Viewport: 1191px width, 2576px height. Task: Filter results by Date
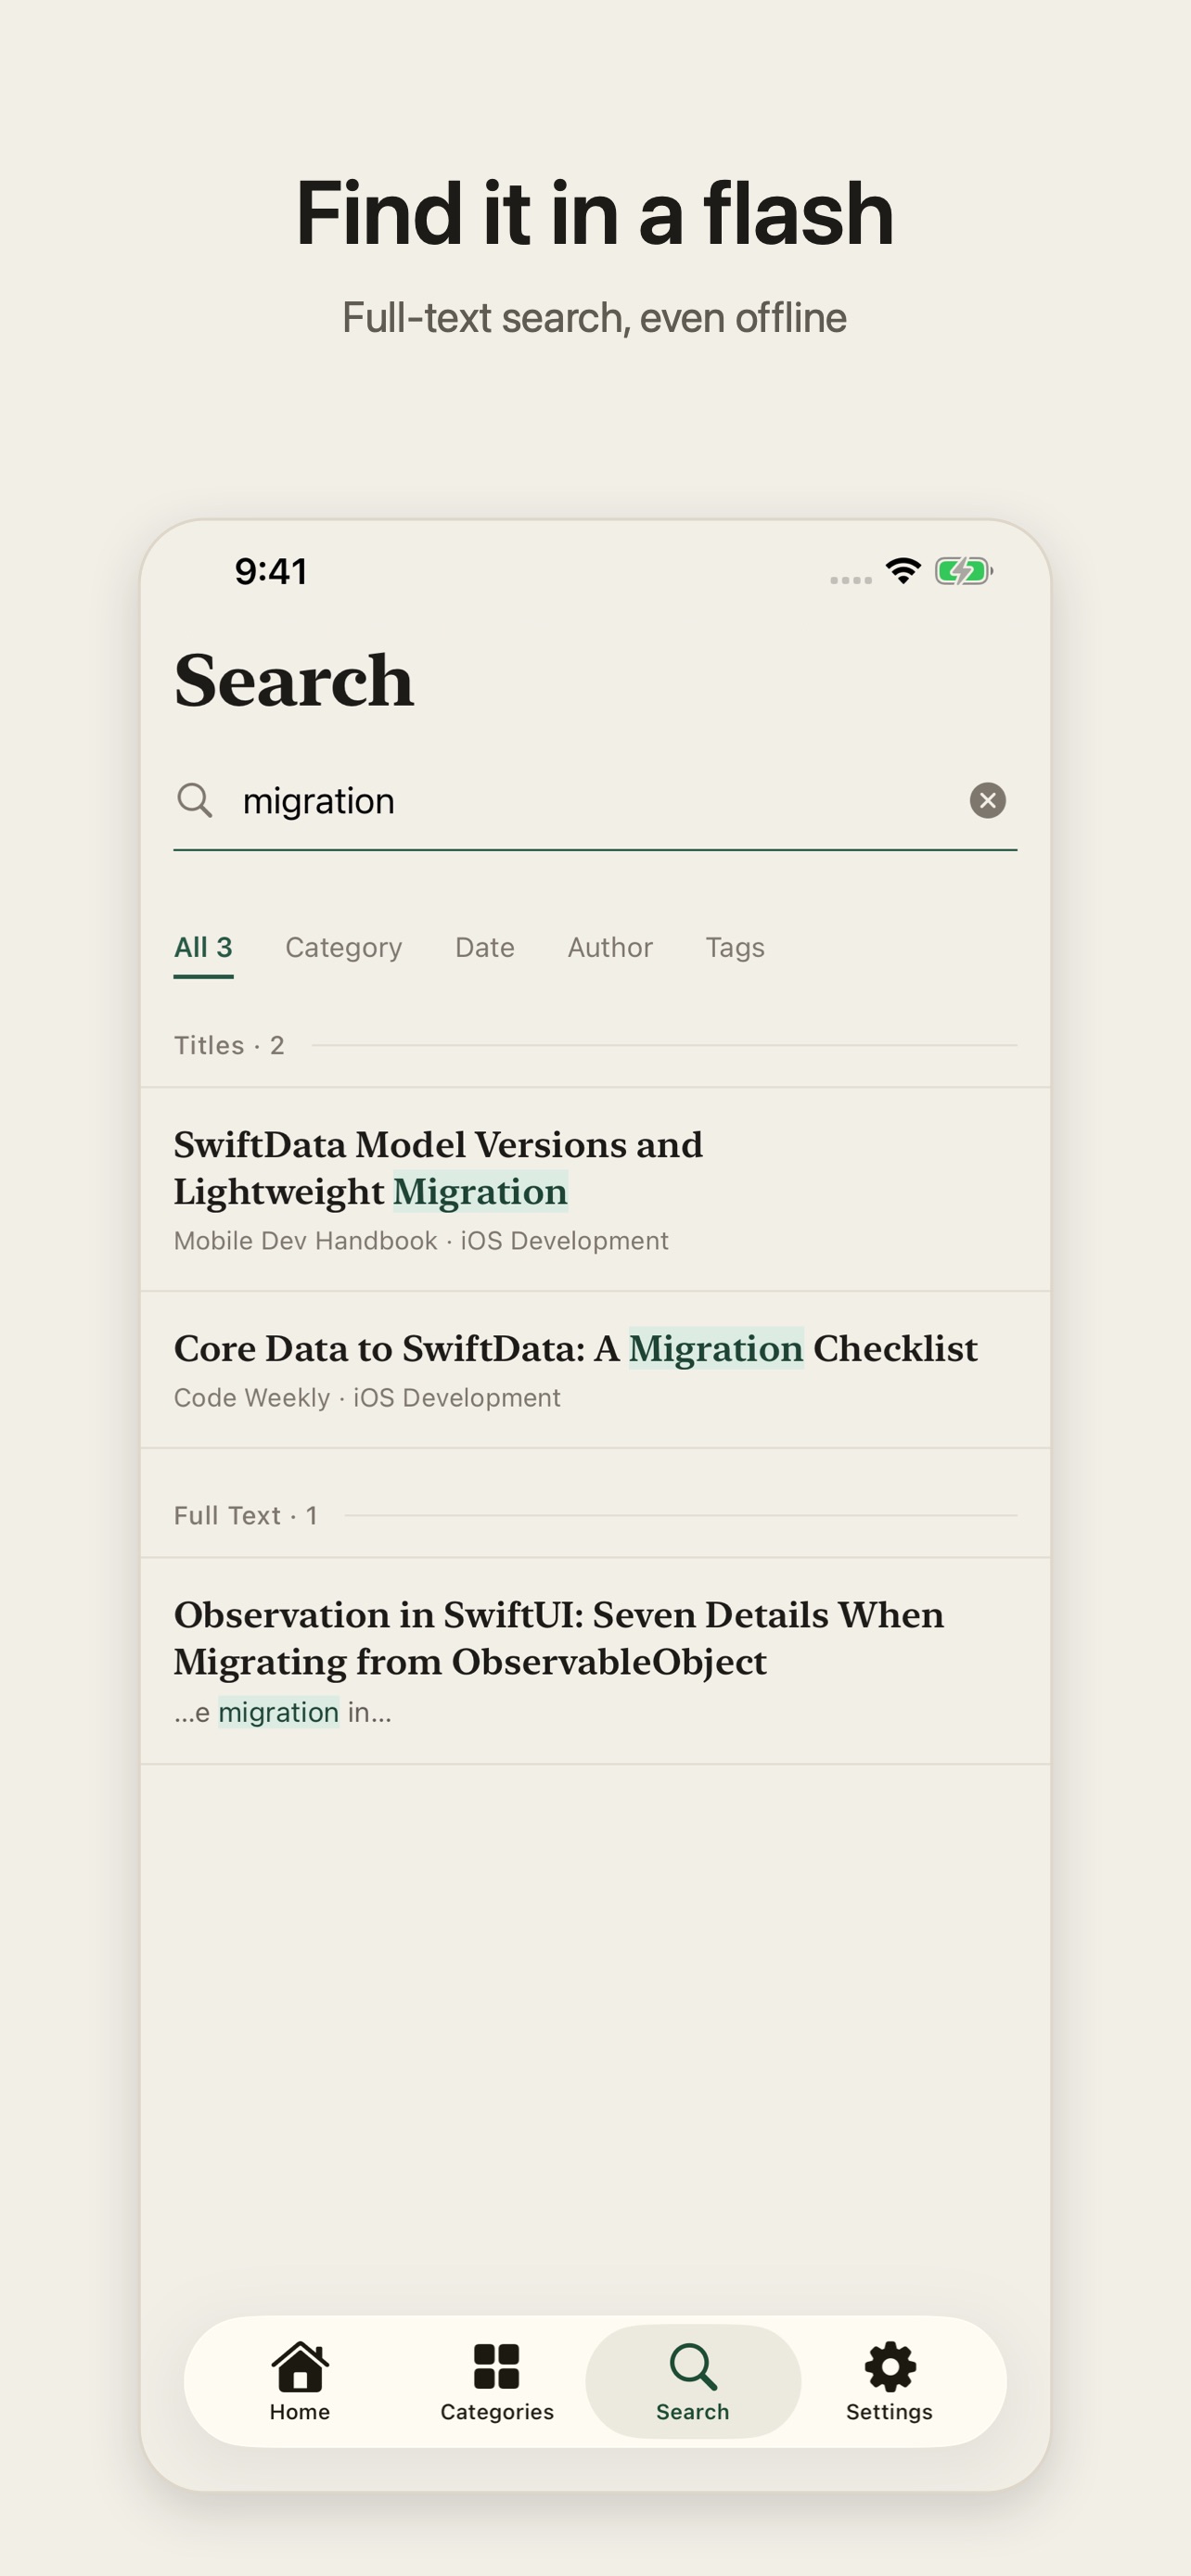pos(485,947)
